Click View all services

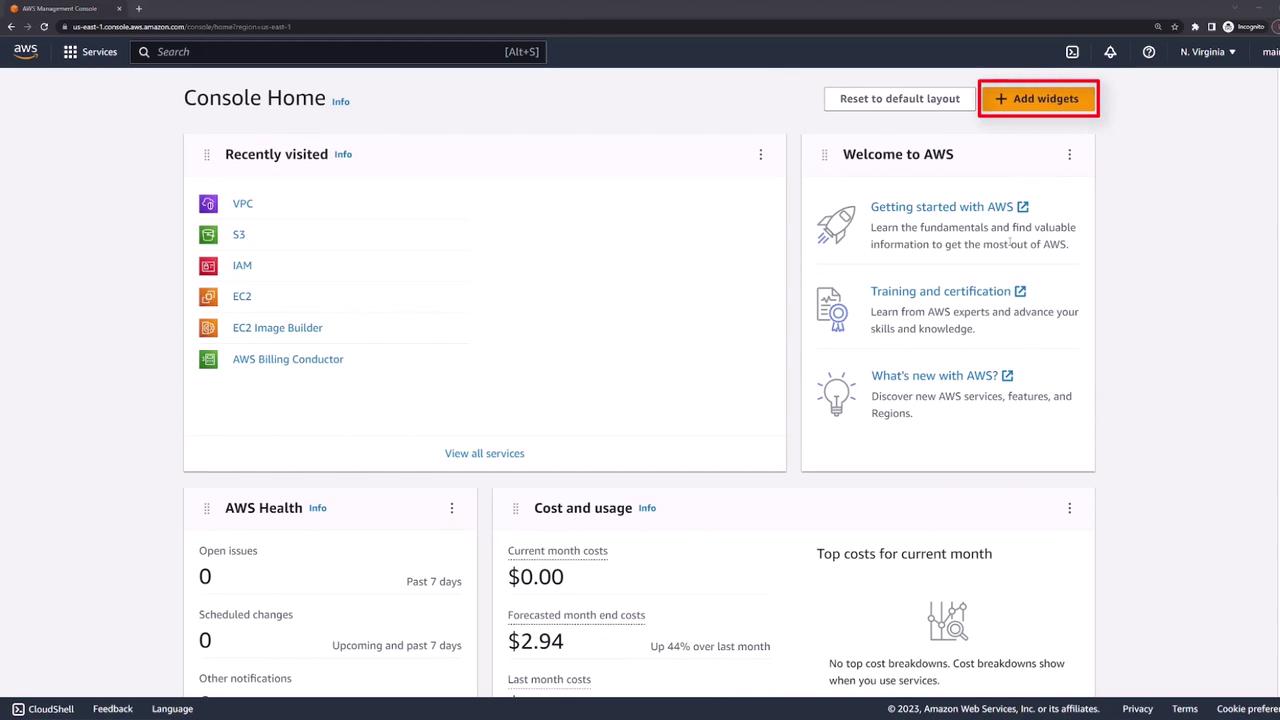pyautogui.click(x=485, y=454)
